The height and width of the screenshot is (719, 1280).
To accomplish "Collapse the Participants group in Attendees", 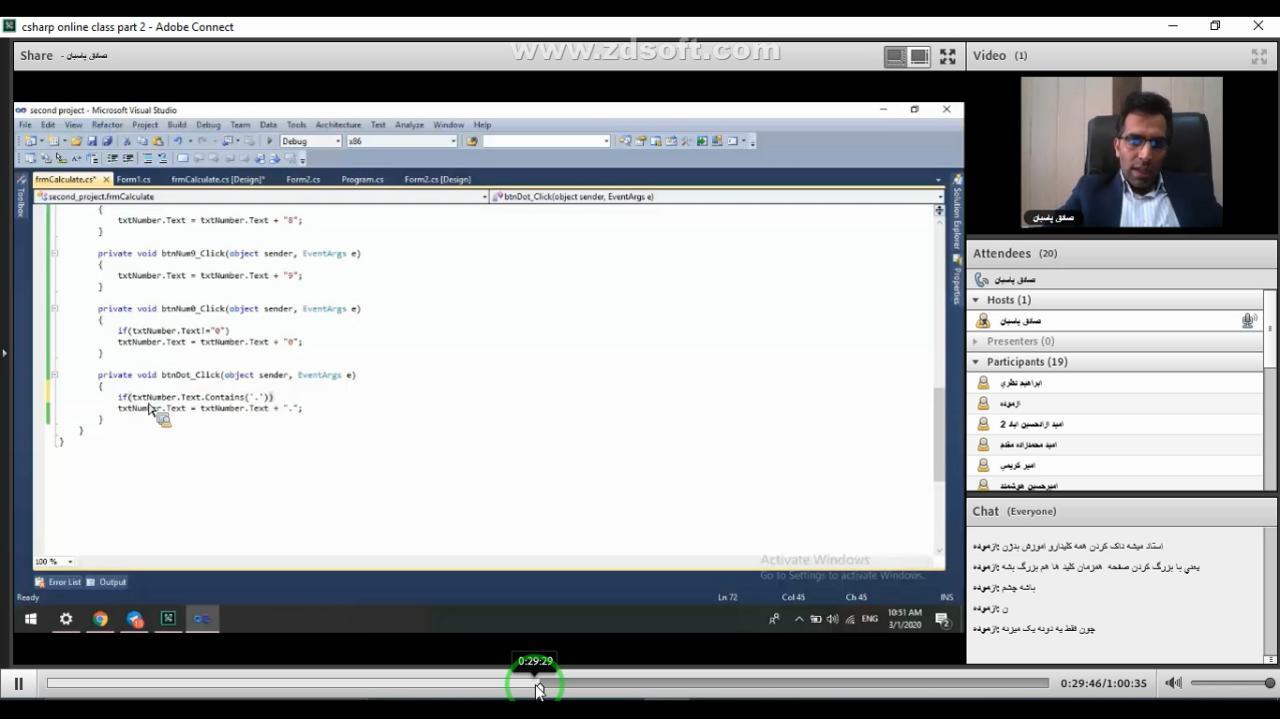I will coord(976,362).
